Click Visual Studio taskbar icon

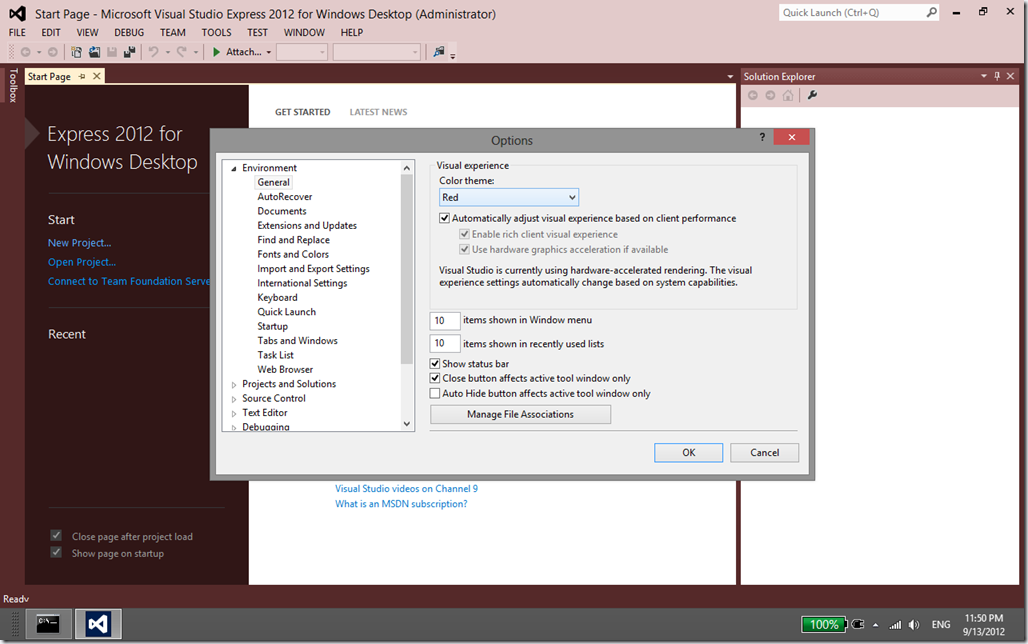pos(98,624)
